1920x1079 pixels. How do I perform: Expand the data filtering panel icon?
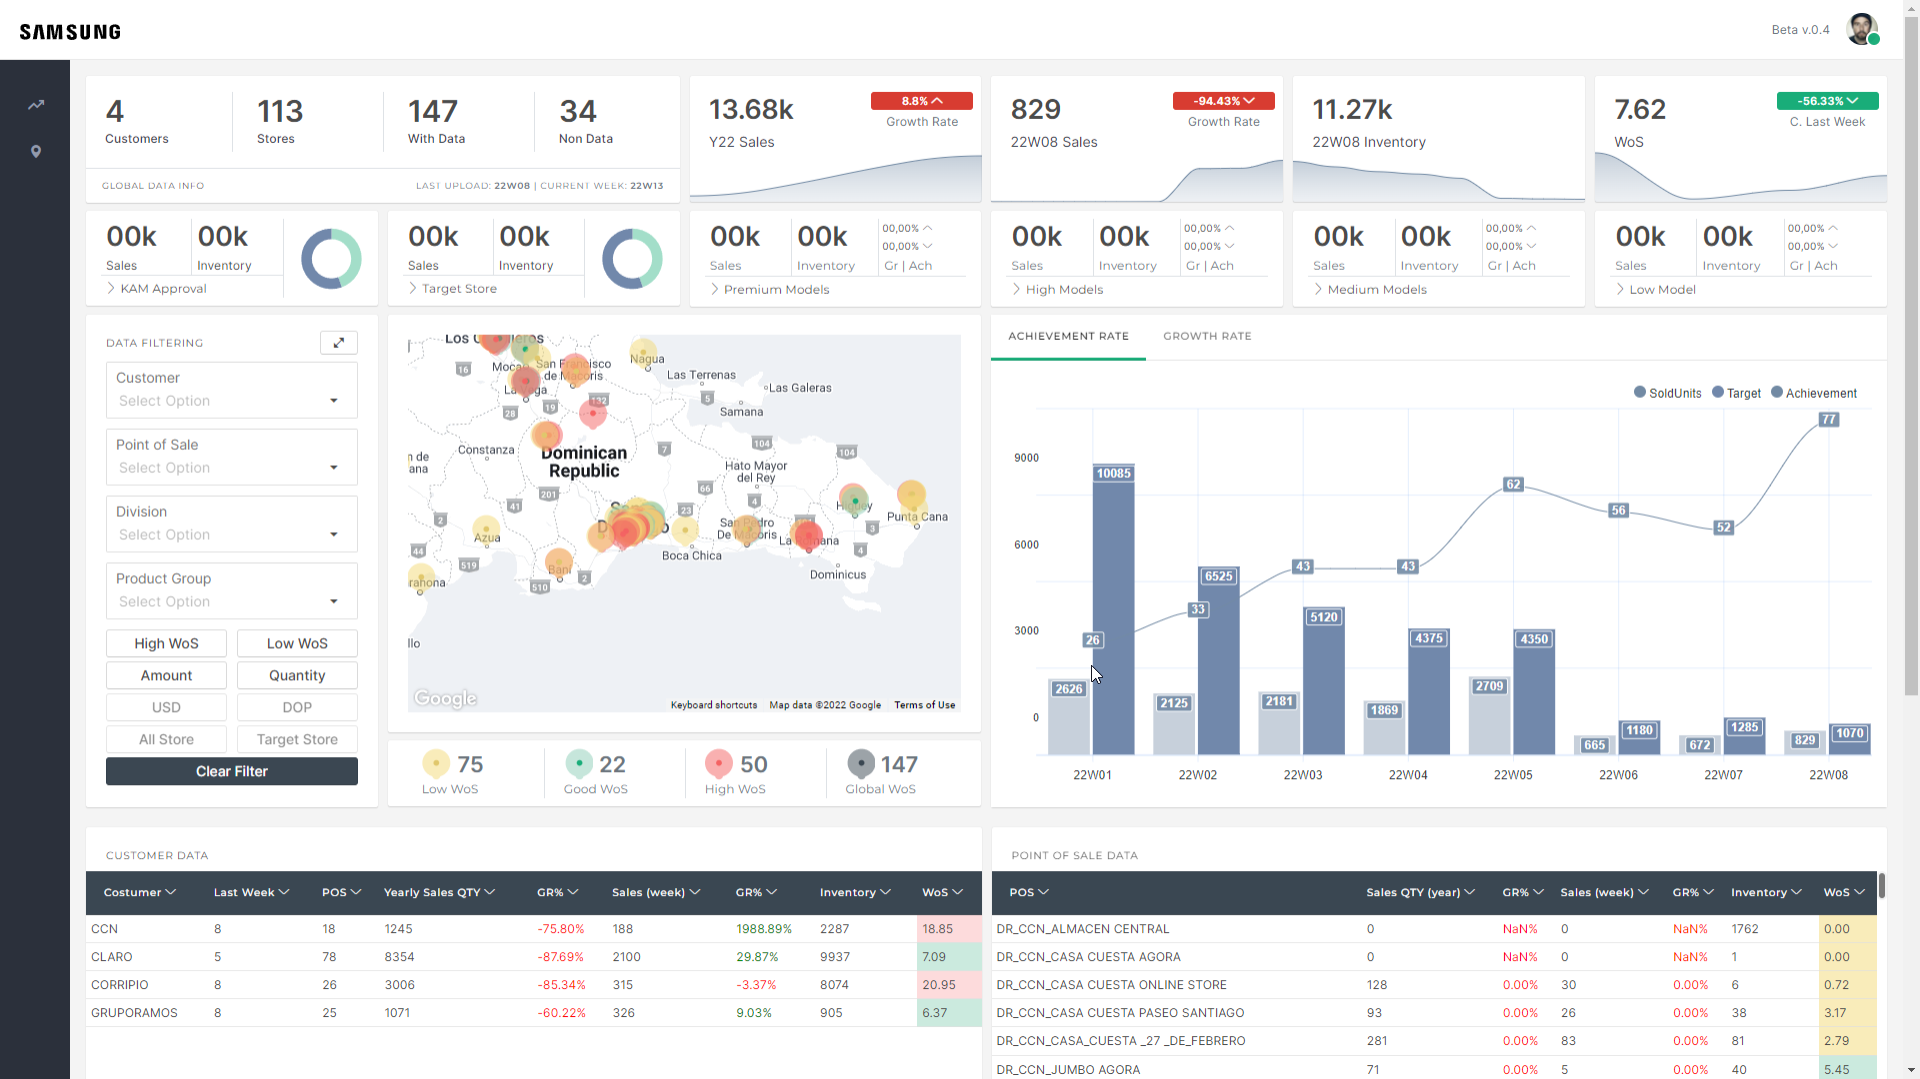point(339,343)
